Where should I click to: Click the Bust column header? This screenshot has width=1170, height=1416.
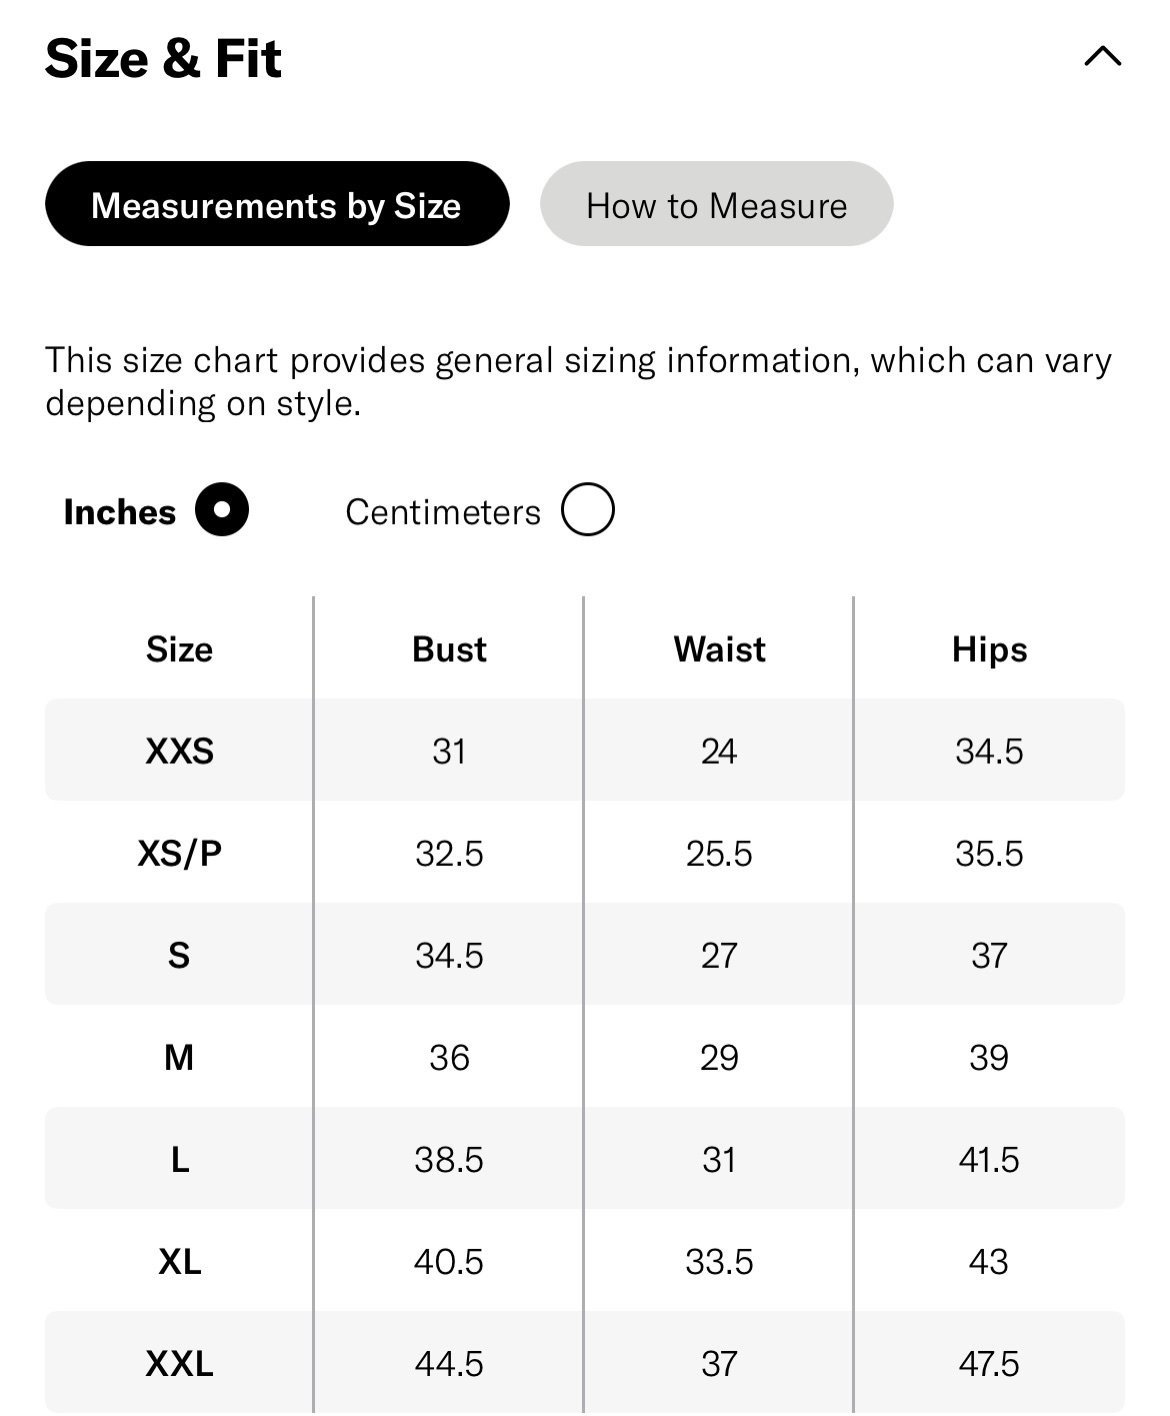click(x=449, y=649)
